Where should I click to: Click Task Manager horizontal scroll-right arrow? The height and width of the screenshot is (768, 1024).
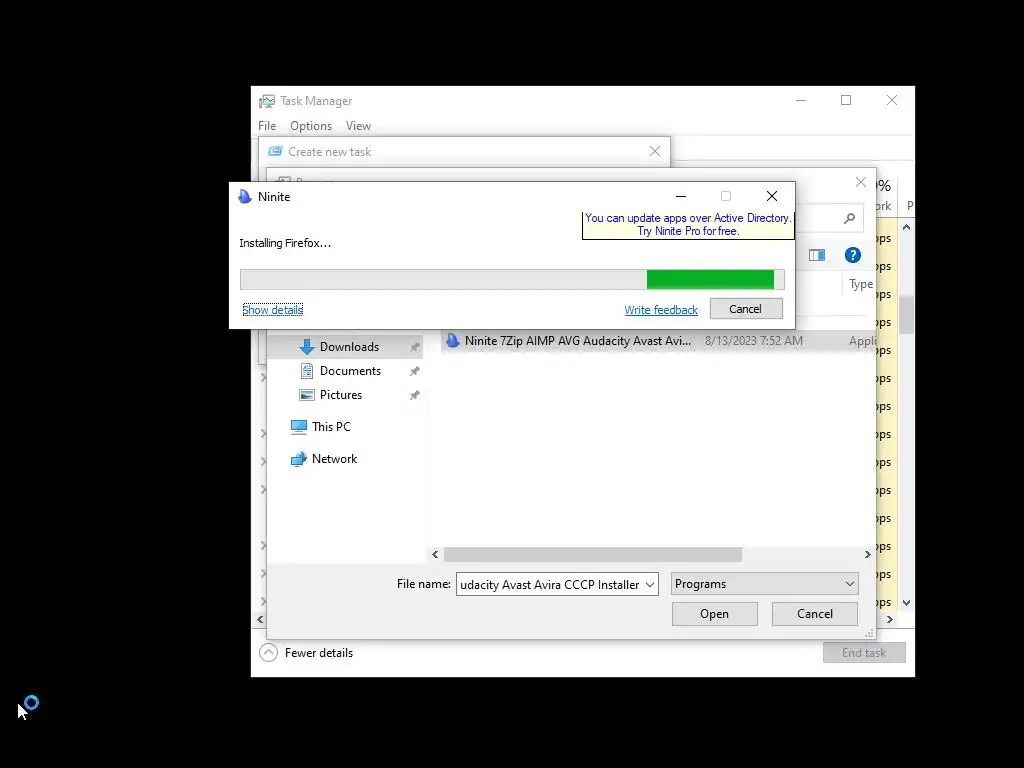[889, 619]
